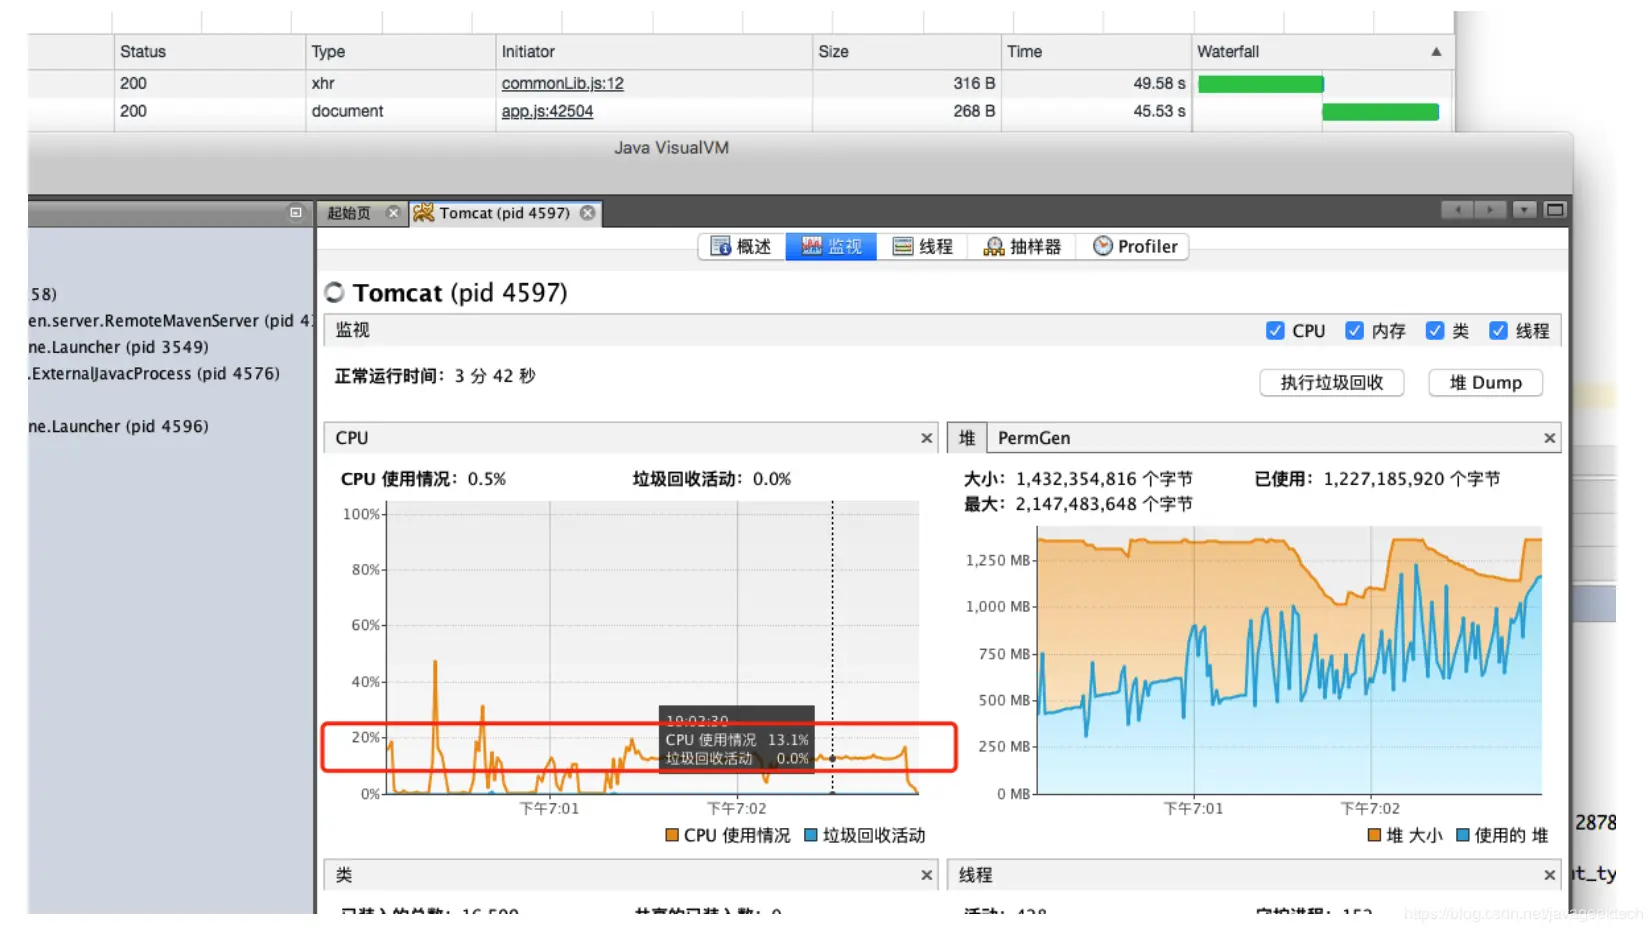1652x932 pixels.
Task: Click the 使用的 堆 blue legend swatch
Action: pyautogui.click(x=1462, y=835)
